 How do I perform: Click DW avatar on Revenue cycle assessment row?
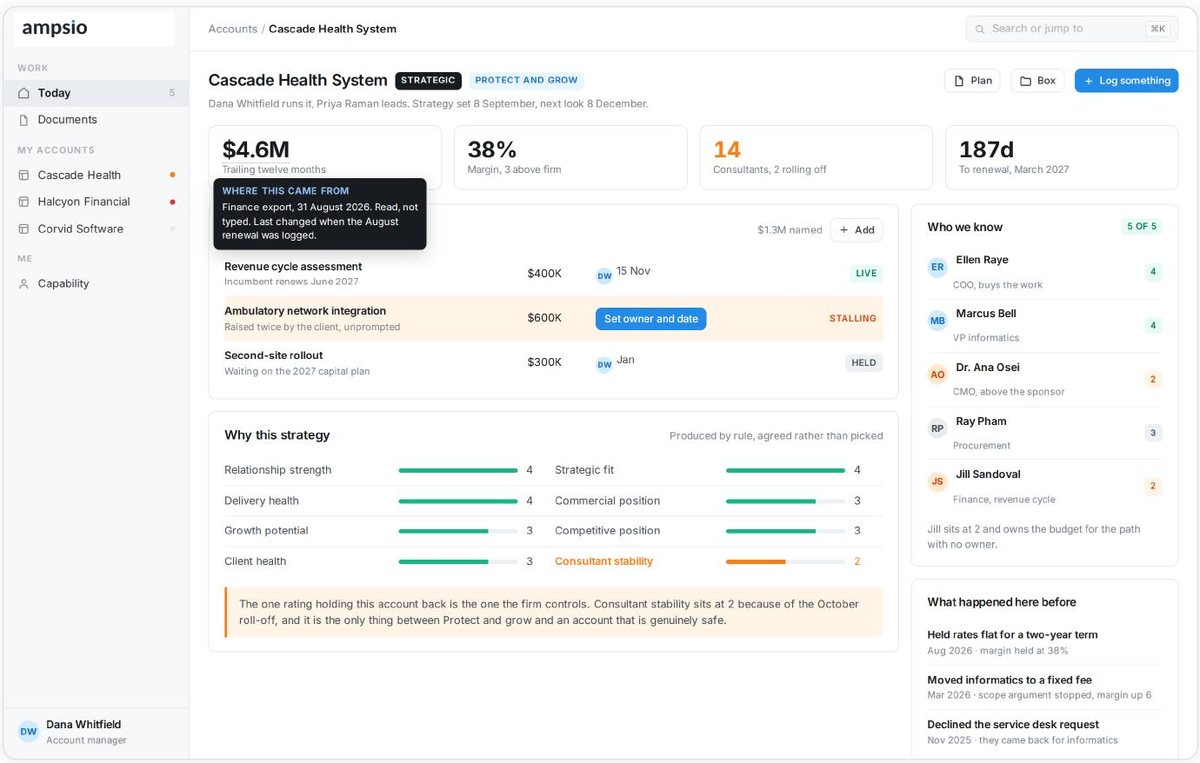pyautogui.click(x=604, y=276)
